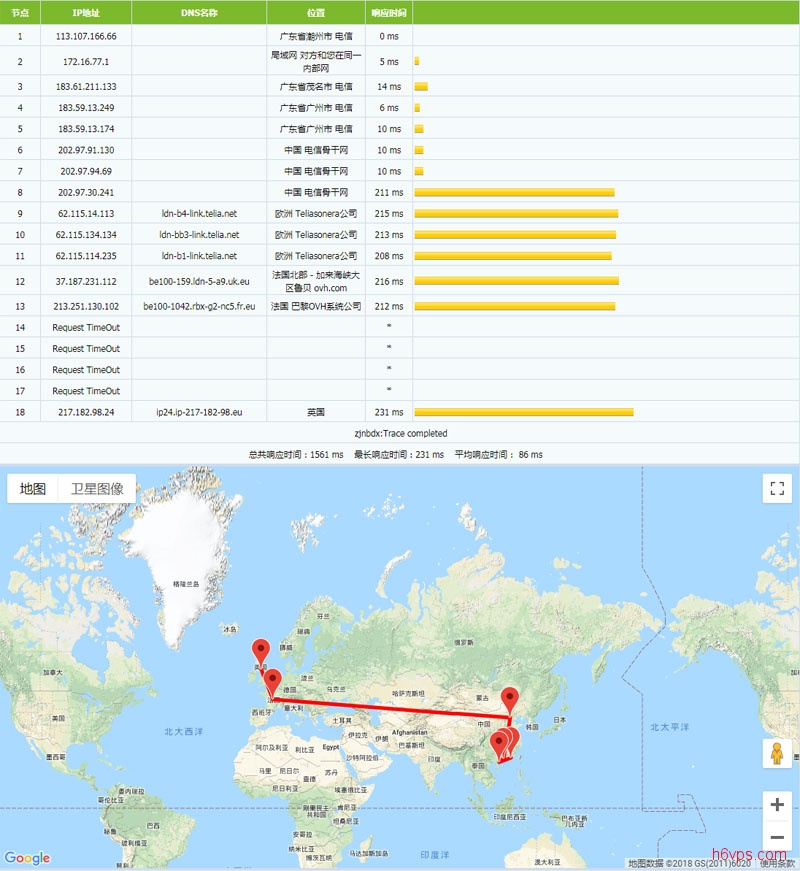The width and height of the screenshot is (800, 871).
Task: Select IP address 202.97.94.69
Action: pos(86,171)
